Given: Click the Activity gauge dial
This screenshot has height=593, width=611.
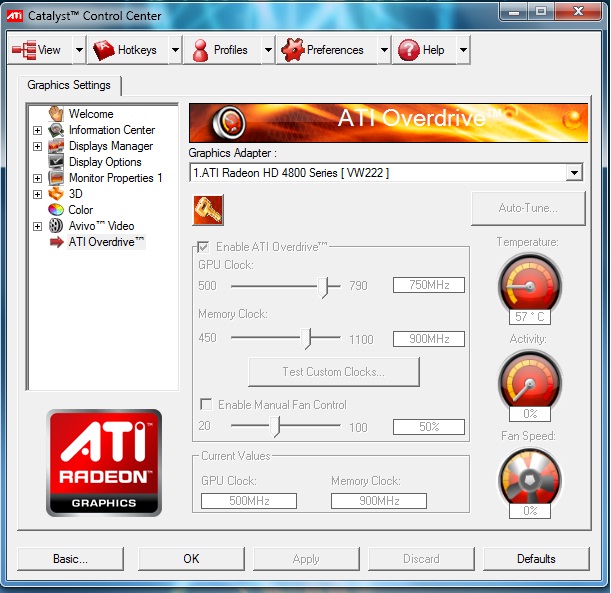Looking at the screenshot, I should tap(530, 381).
